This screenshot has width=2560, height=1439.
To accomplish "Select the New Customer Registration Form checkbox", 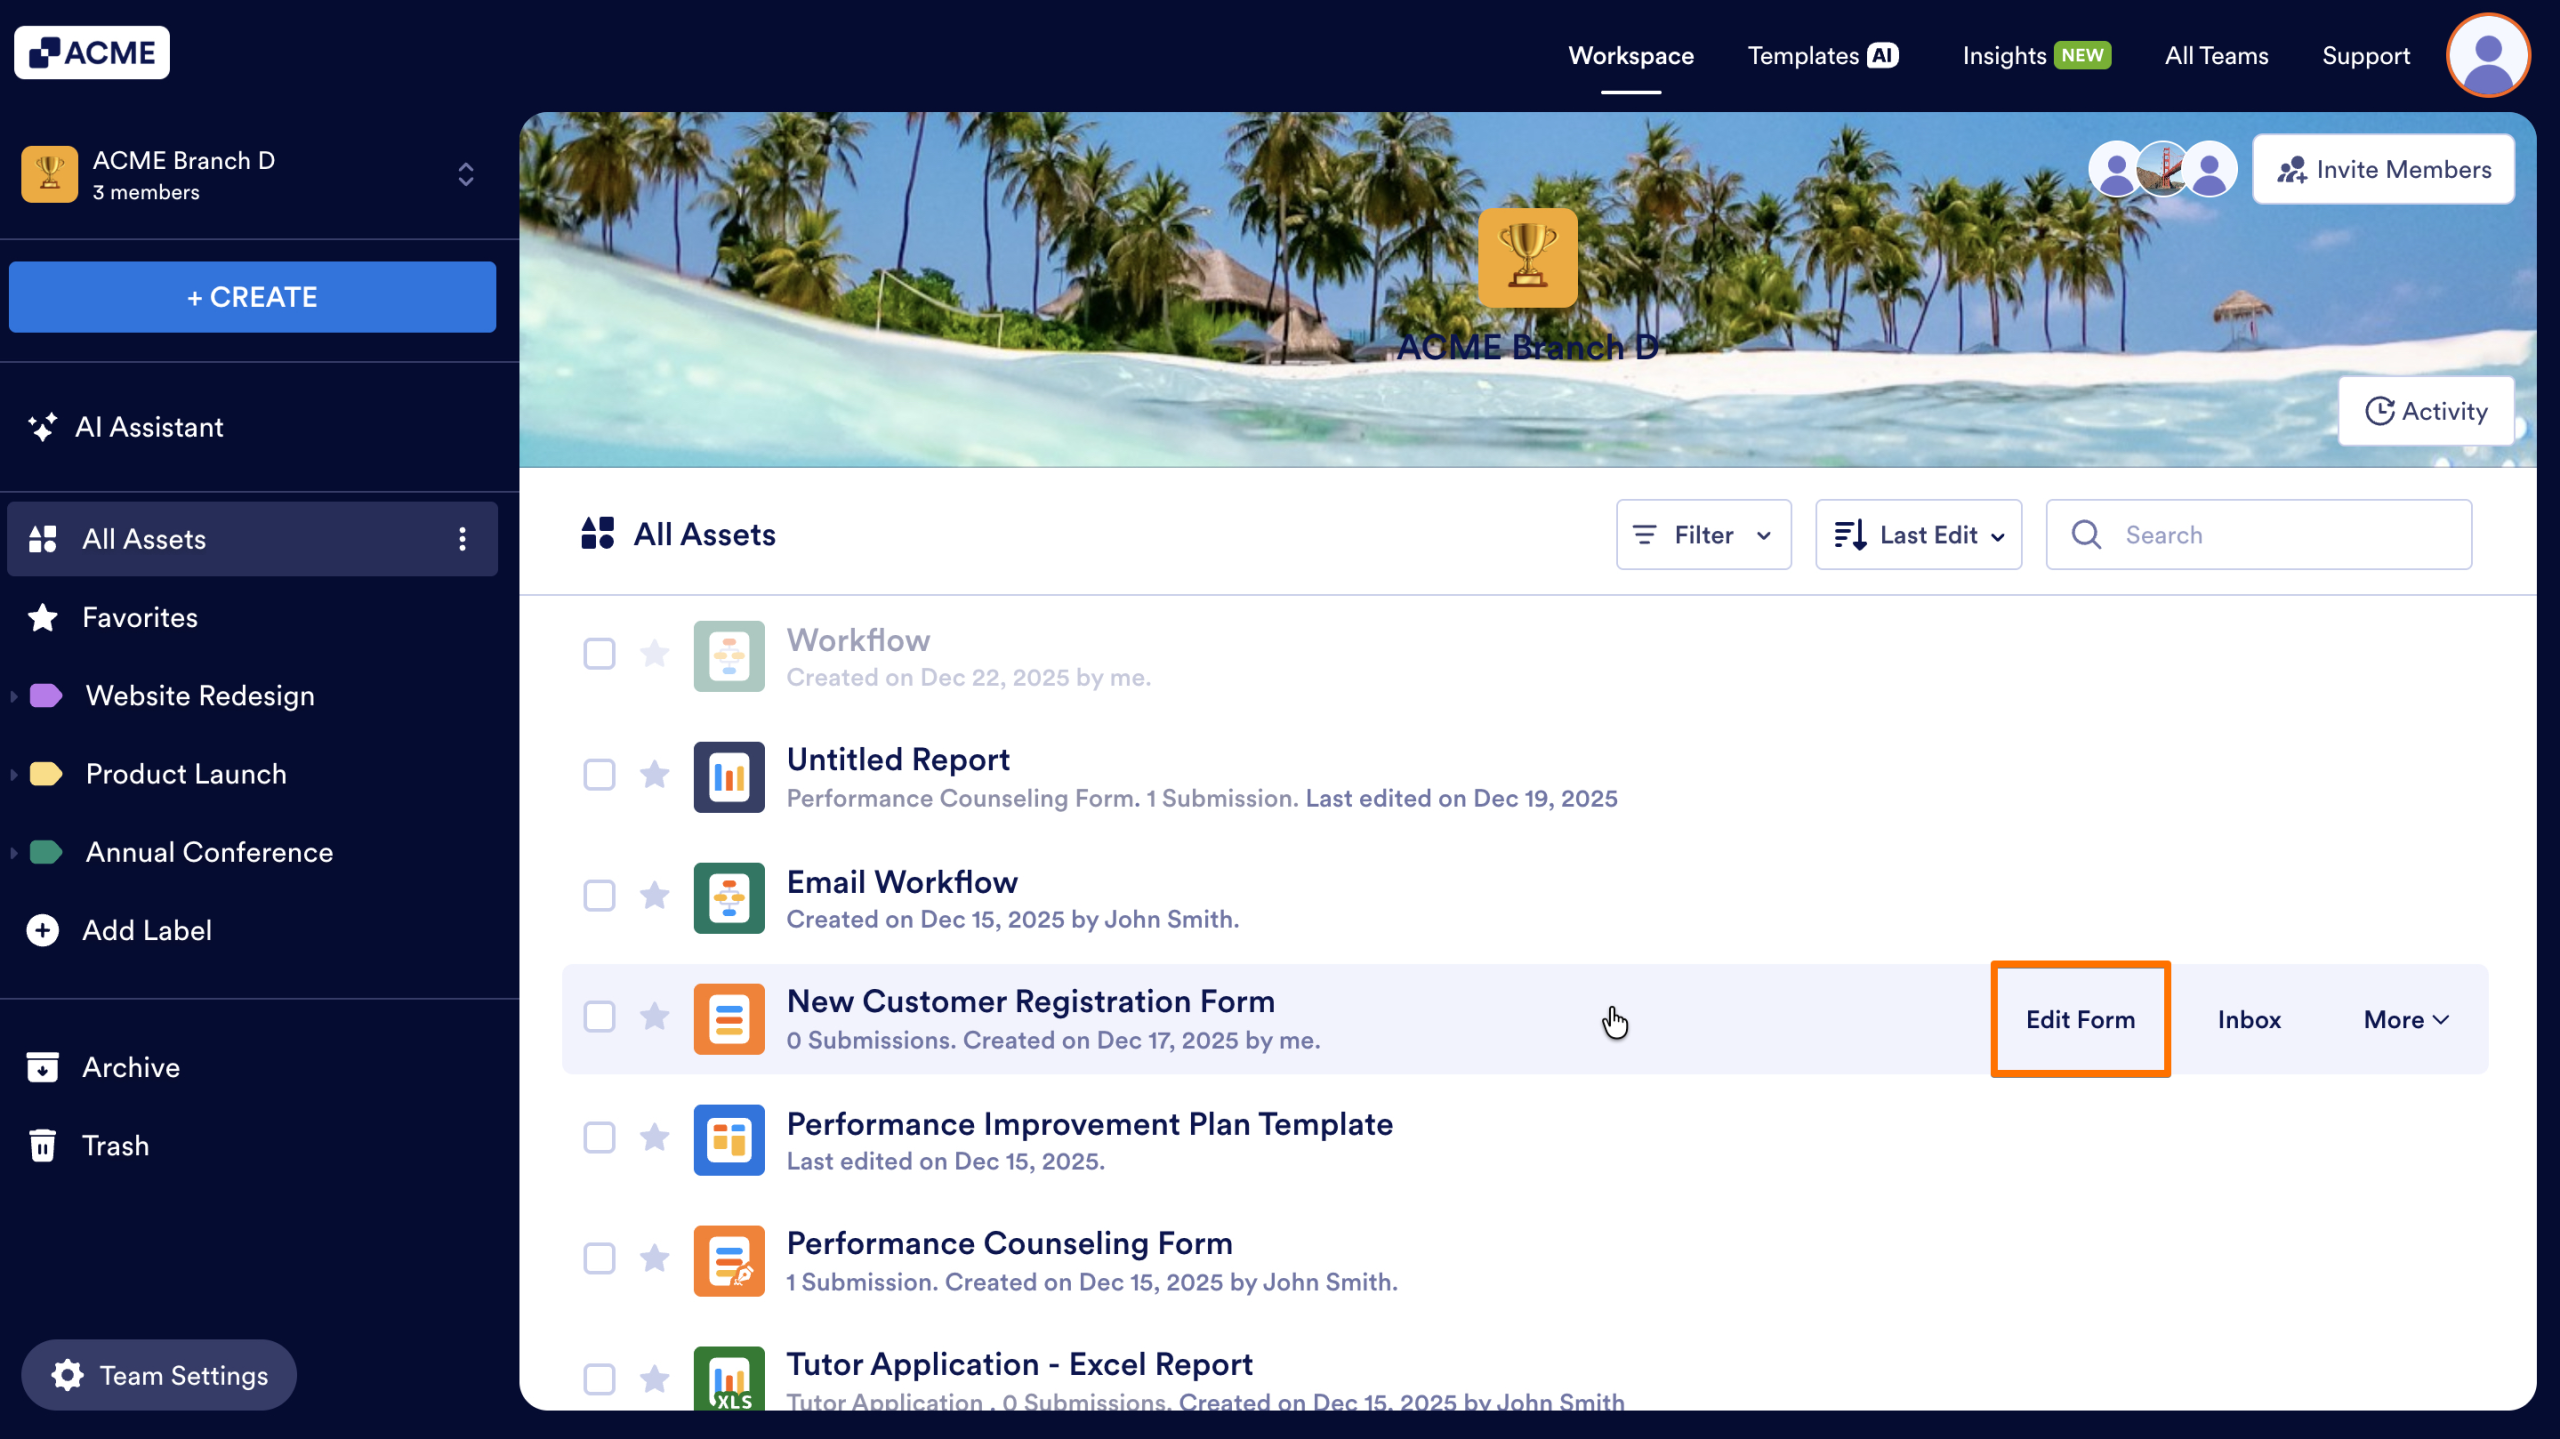I will click(x=600, y=1017).
